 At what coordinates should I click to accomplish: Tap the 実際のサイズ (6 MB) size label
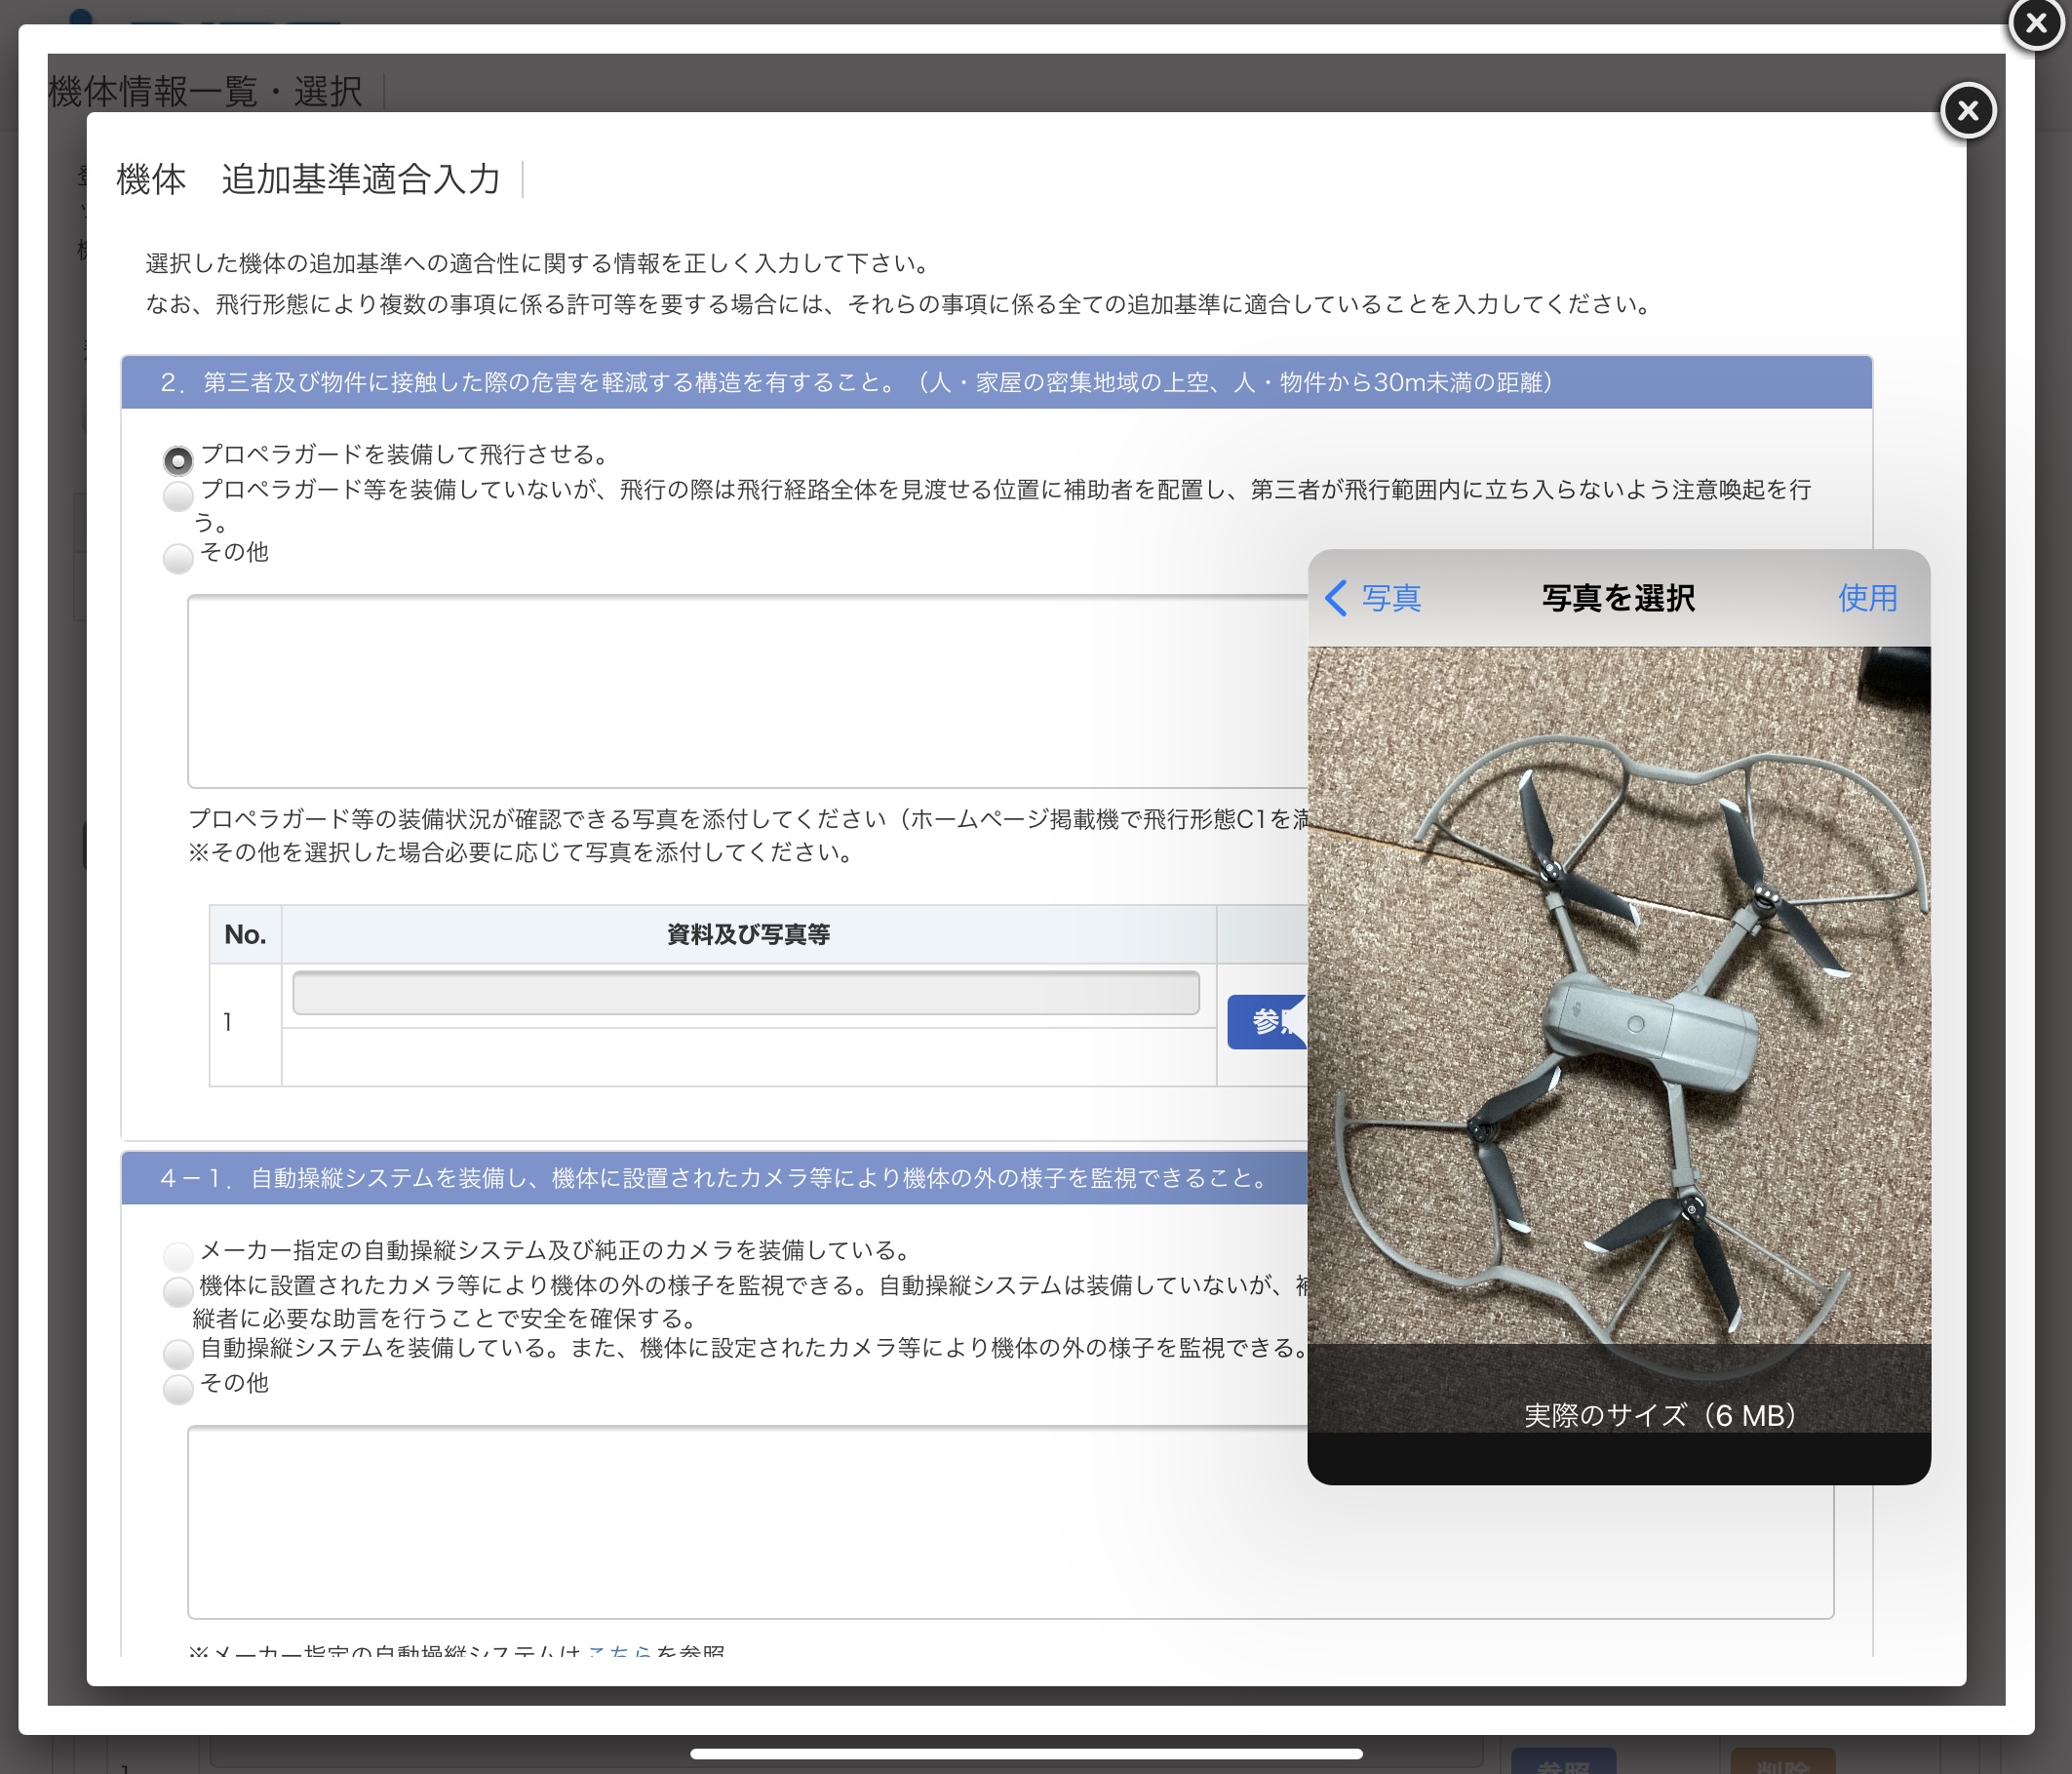coord(1660,1415)
